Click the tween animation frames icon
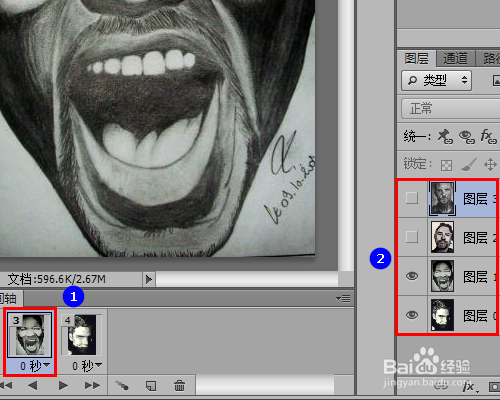Screen dimensions: 500x400 122,386
